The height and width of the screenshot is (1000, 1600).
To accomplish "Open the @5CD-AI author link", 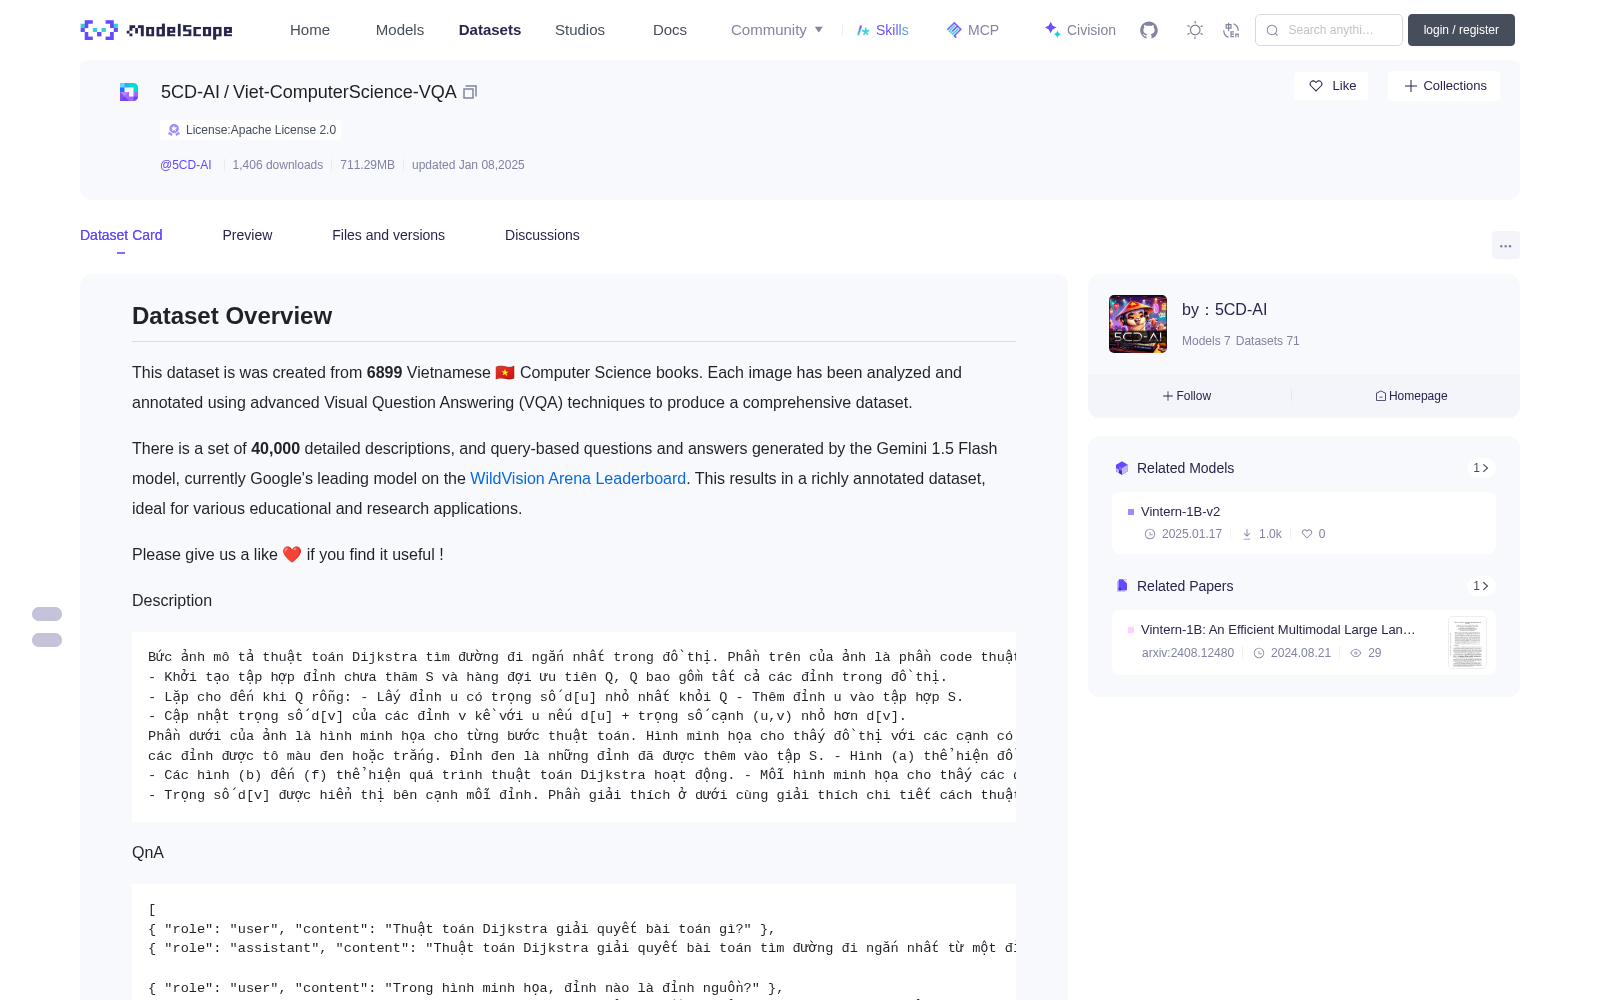I will [x=186, y=165].
